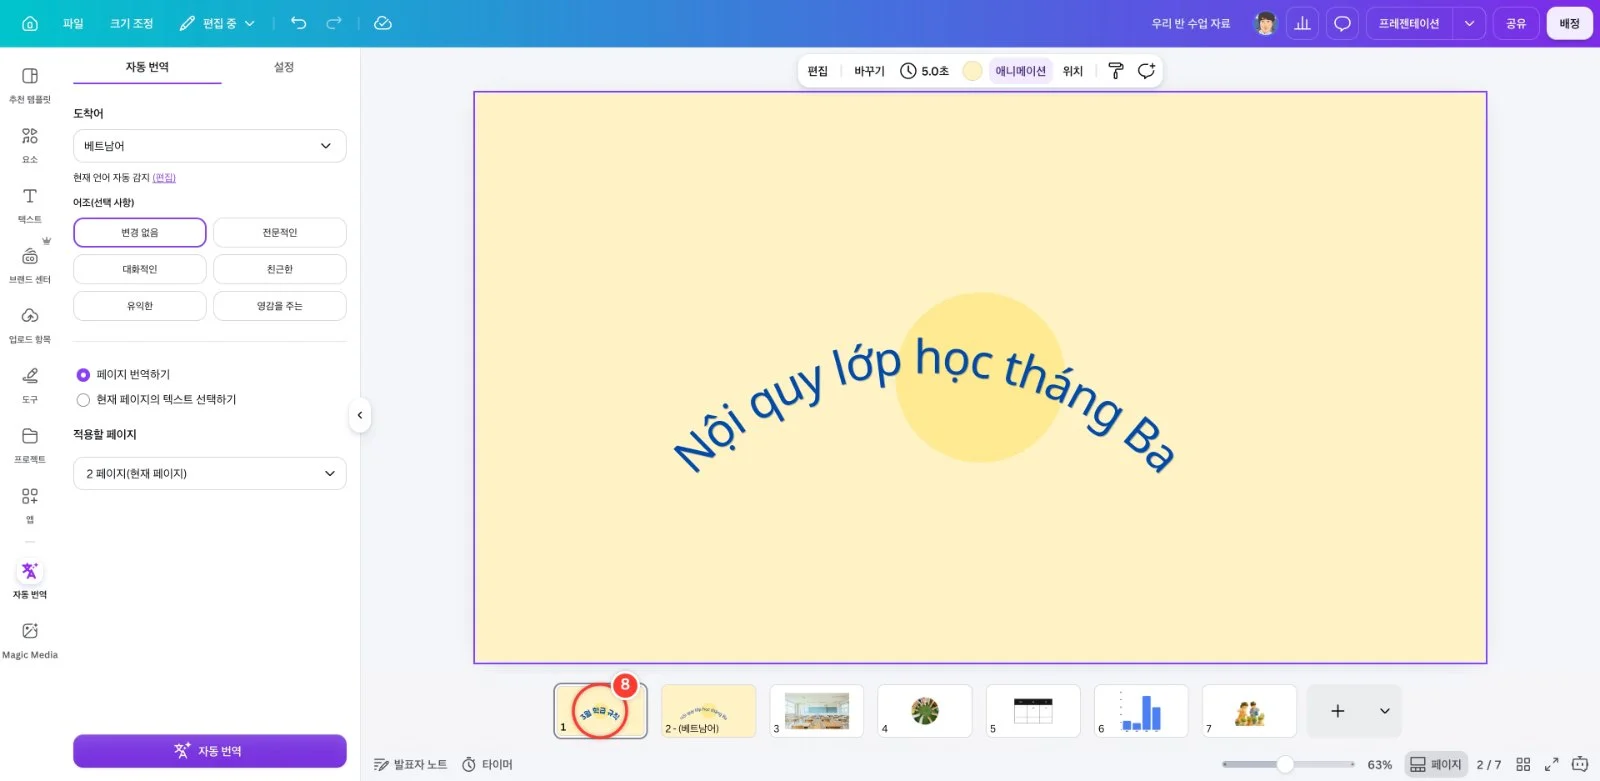
Task: Expand the 프레젠테이션 options arrow
Action: [x=1468, y=23]
